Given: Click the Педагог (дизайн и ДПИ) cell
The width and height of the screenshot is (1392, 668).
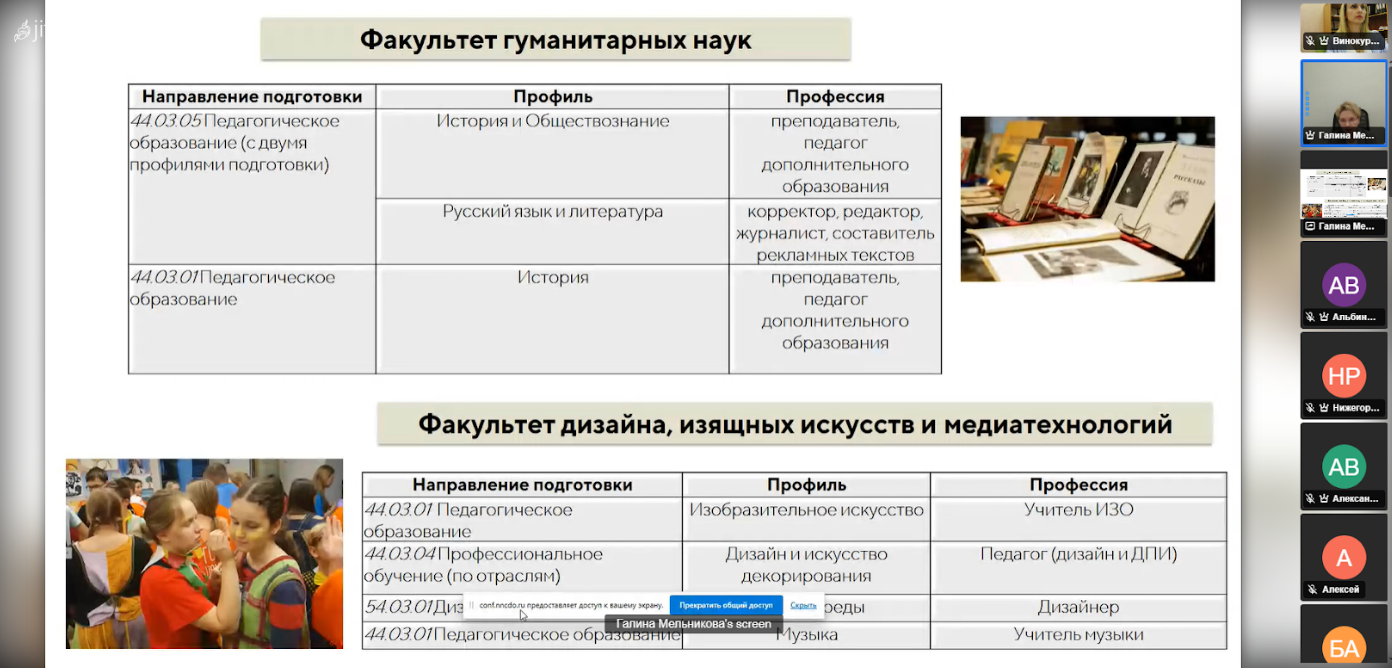Looking at the screenshot, I should click(1079, 568).
